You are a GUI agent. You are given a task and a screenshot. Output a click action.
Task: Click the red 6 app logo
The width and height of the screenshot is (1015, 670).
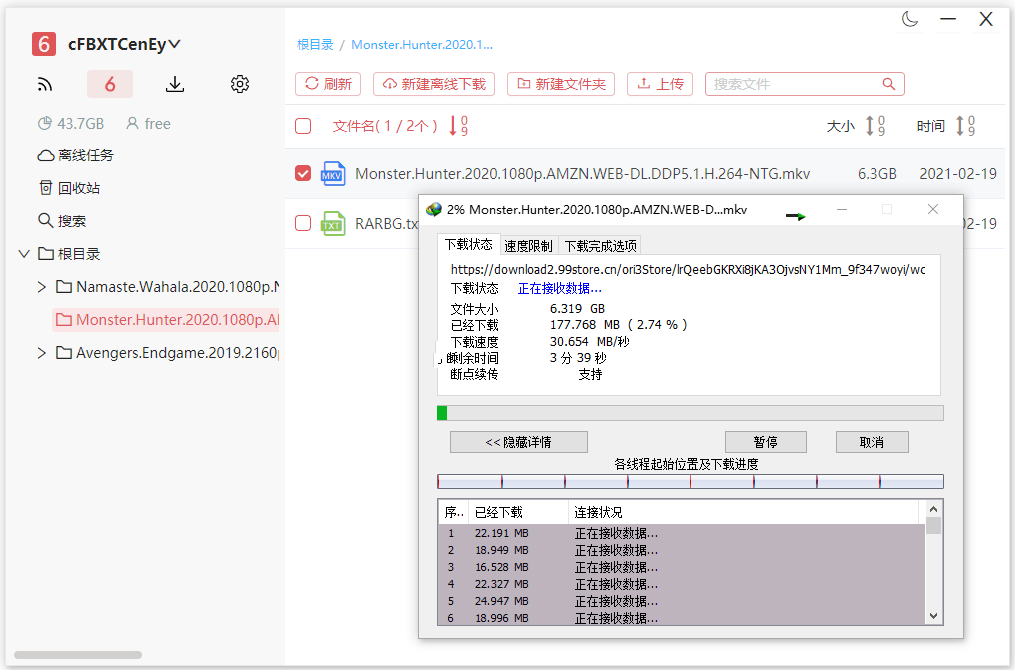(43, 44)
